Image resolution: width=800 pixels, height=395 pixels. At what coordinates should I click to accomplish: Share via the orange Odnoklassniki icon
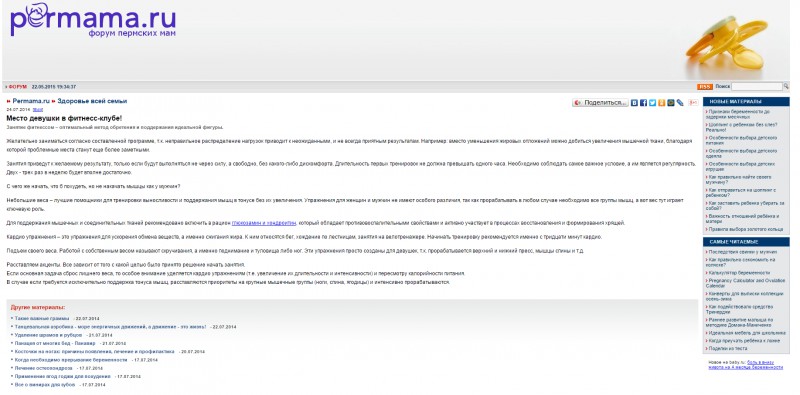point(661,103)
